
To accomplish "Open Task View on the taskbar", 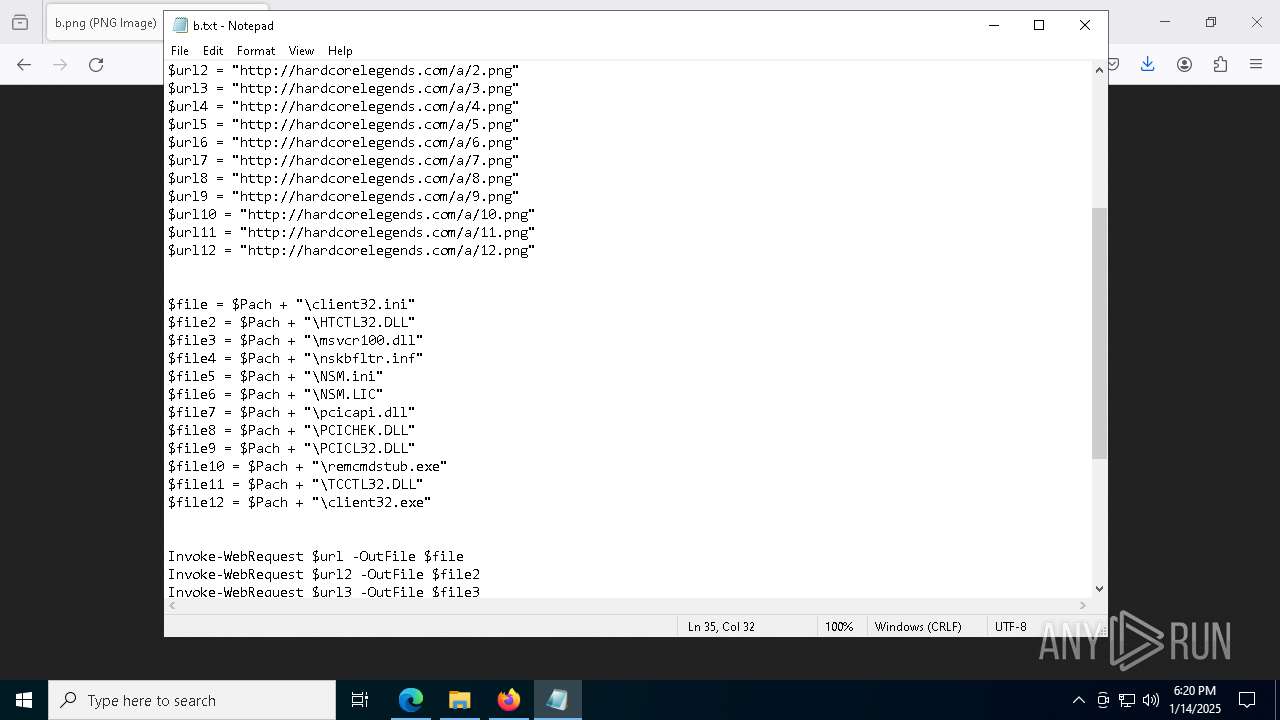I will pos(360,700).
